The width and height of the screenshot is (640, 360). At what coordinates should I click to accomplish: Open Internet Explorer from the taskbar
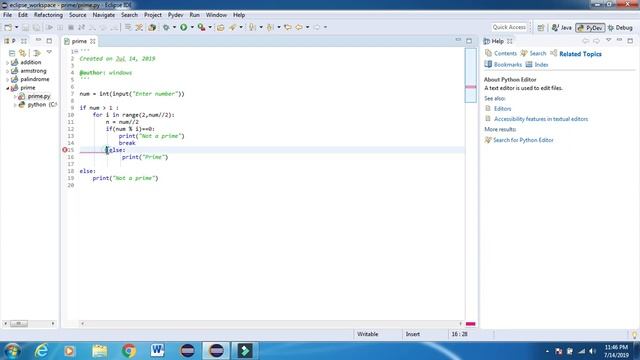point(41,351)
